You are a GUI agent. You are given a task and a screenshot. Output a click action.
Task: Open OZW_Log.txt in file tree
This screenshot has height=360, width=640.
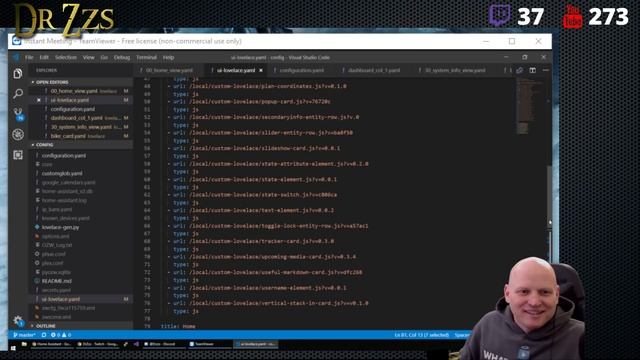[x=80, y=245]
